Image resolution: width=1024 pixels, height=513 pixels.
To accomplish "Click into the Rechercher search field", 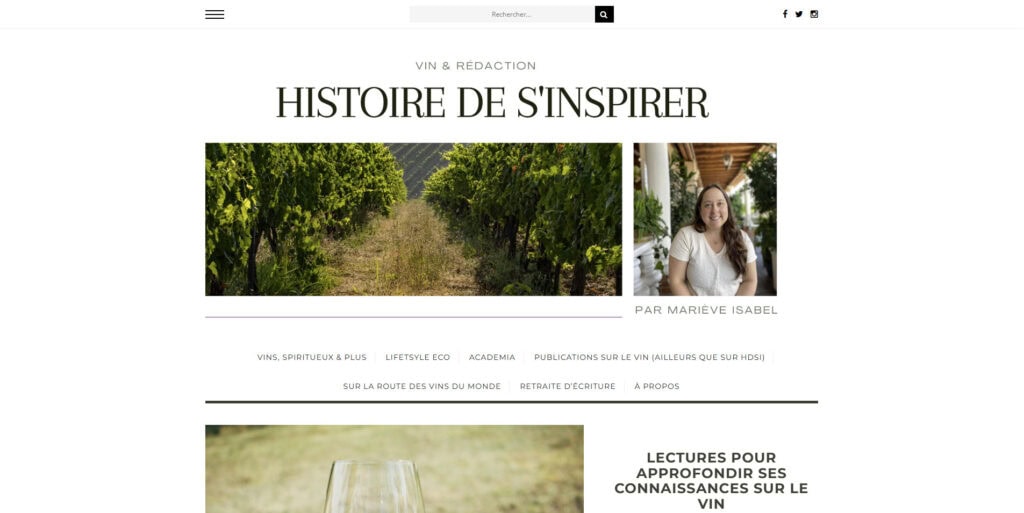I will [502, 14].
